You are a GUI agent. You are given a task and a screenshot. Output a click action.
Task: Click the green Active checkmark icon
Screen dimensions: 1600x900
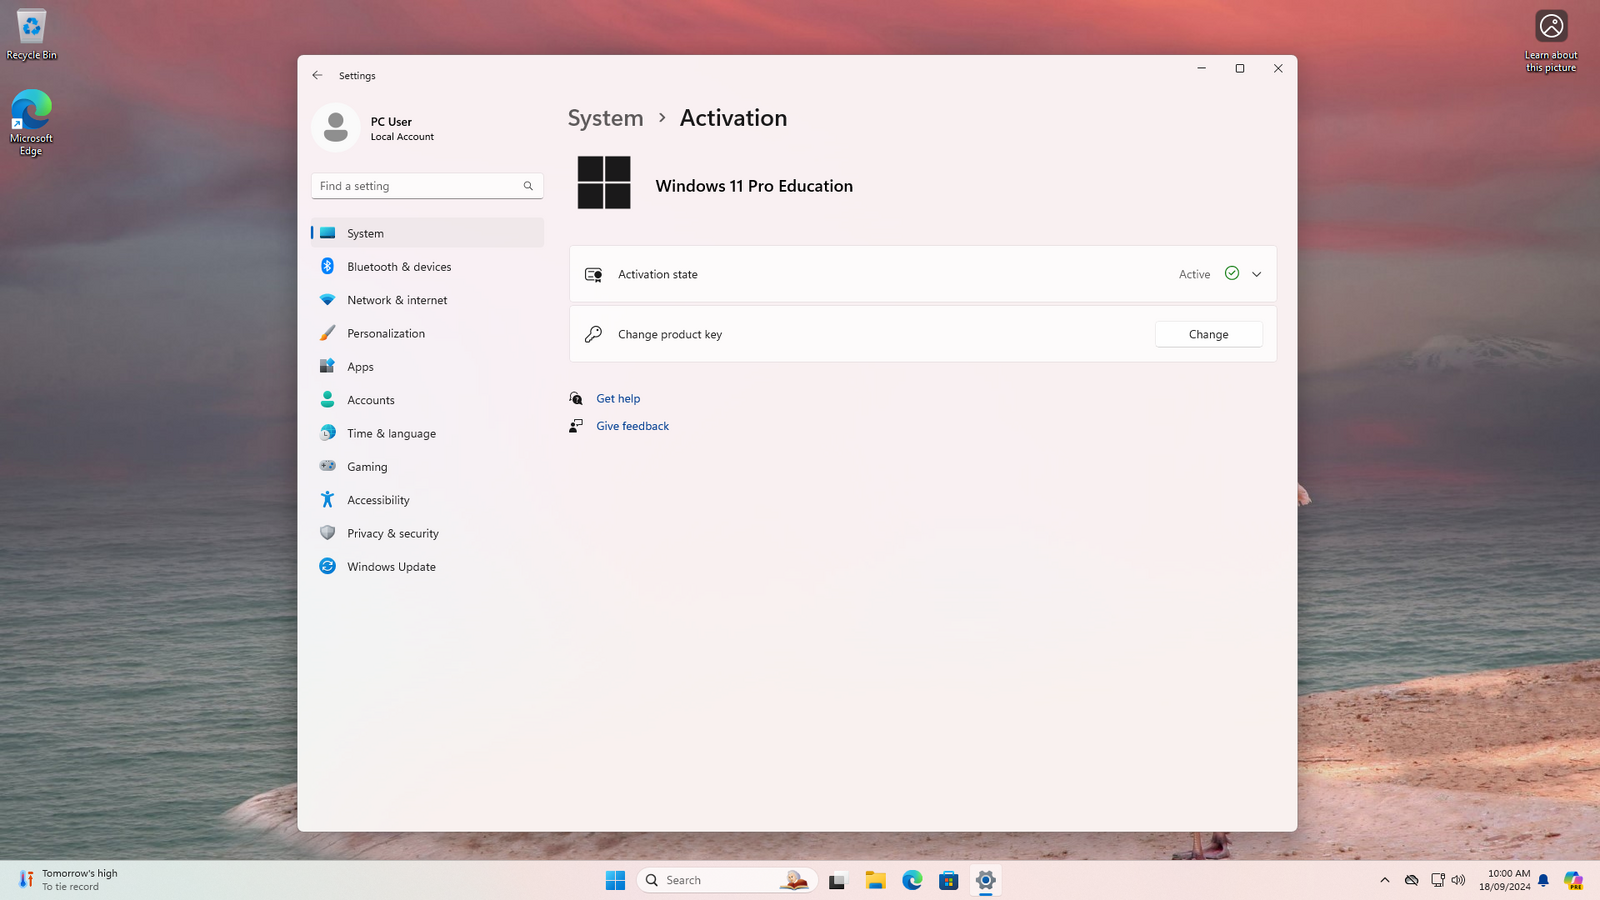pos(1232,273)
